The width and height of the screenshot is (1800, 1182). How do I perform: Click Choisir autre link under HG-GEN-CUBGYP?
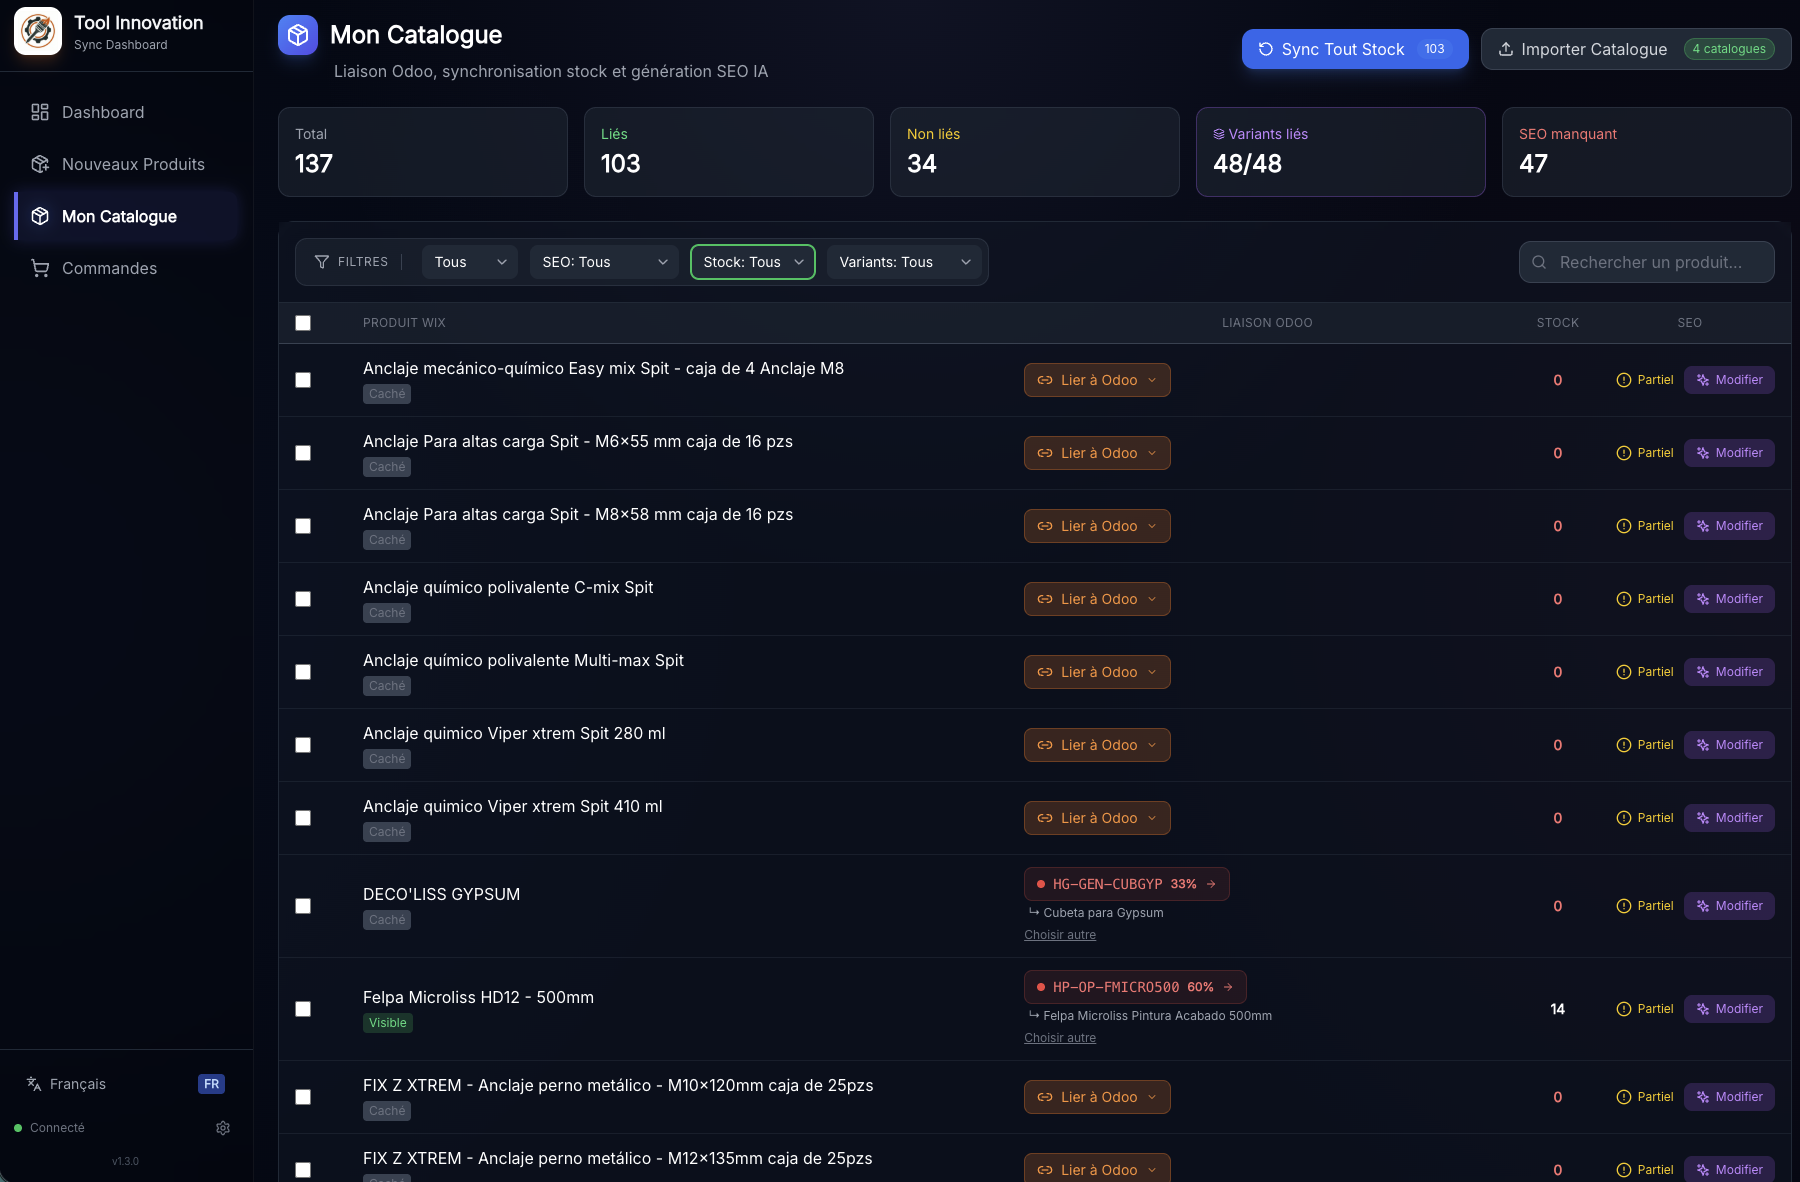click(1060, 935)
